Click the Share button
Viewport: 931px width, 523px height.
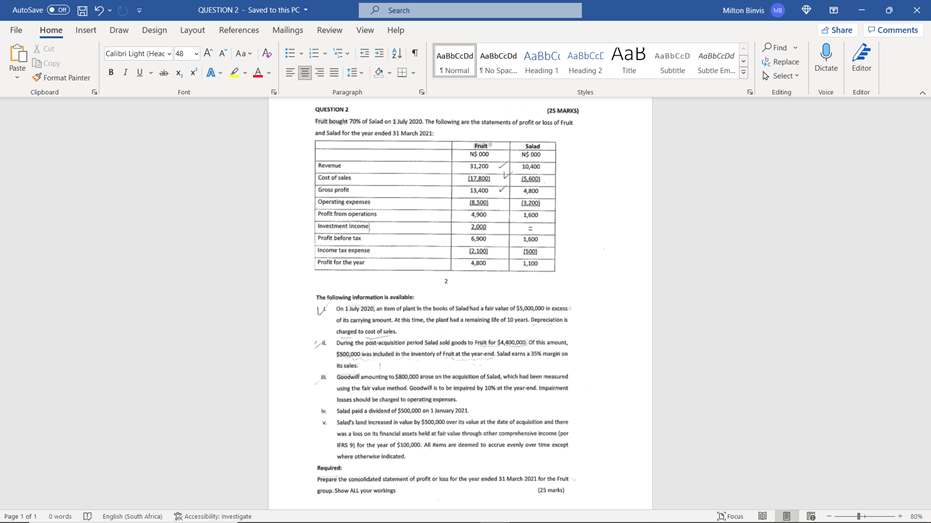(x=837, y=30)
